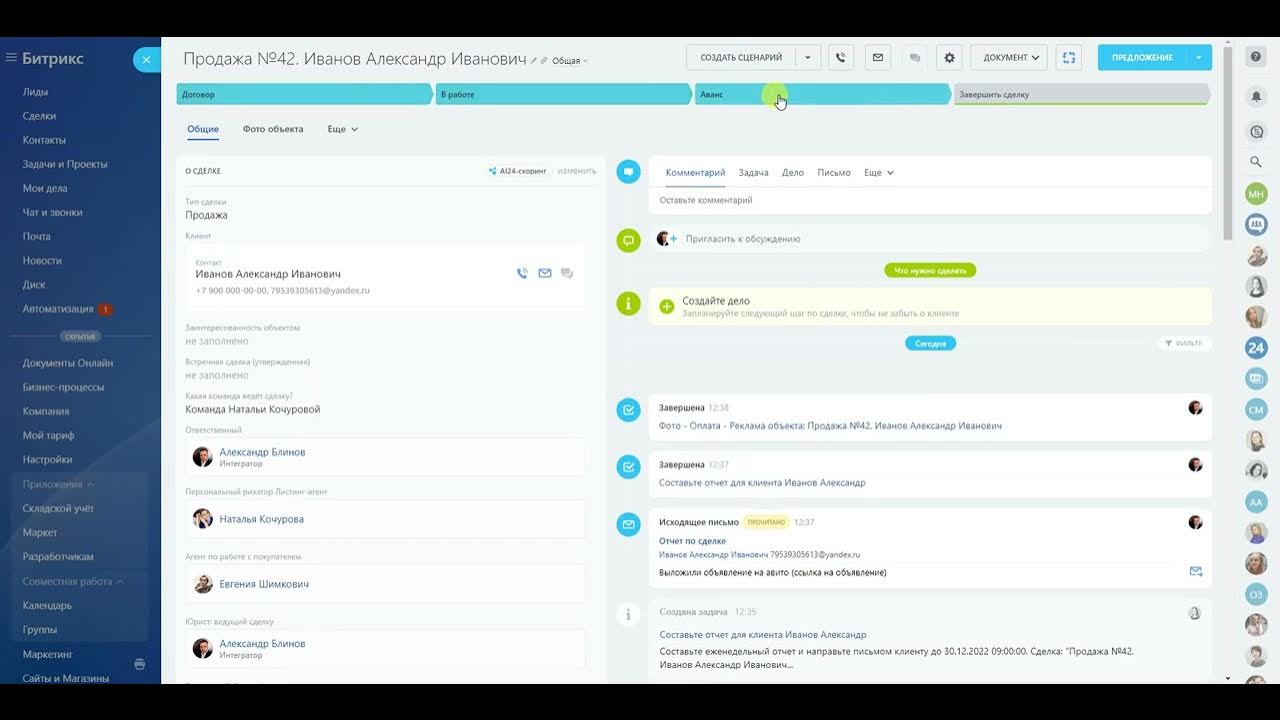Open Лиды in left menu
This screenshot has height=720, width=1280.
coord(35,92)
